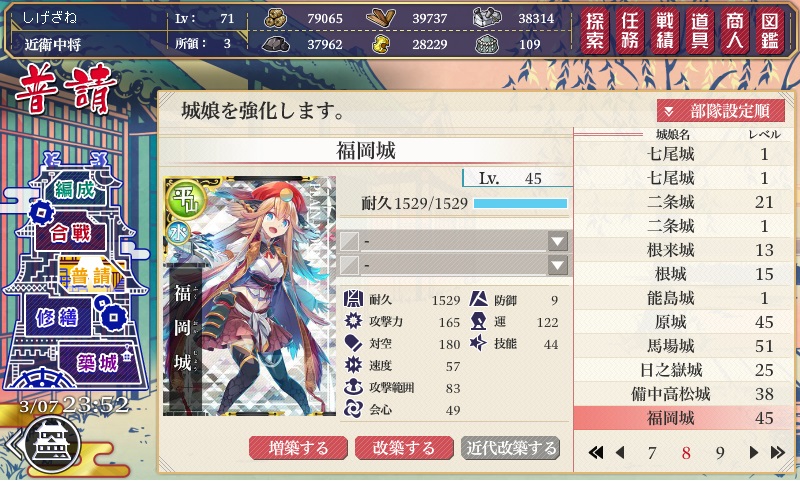Select 合戦 battle on the castle menu
800x481 pixels.
[x=70, y=234]
